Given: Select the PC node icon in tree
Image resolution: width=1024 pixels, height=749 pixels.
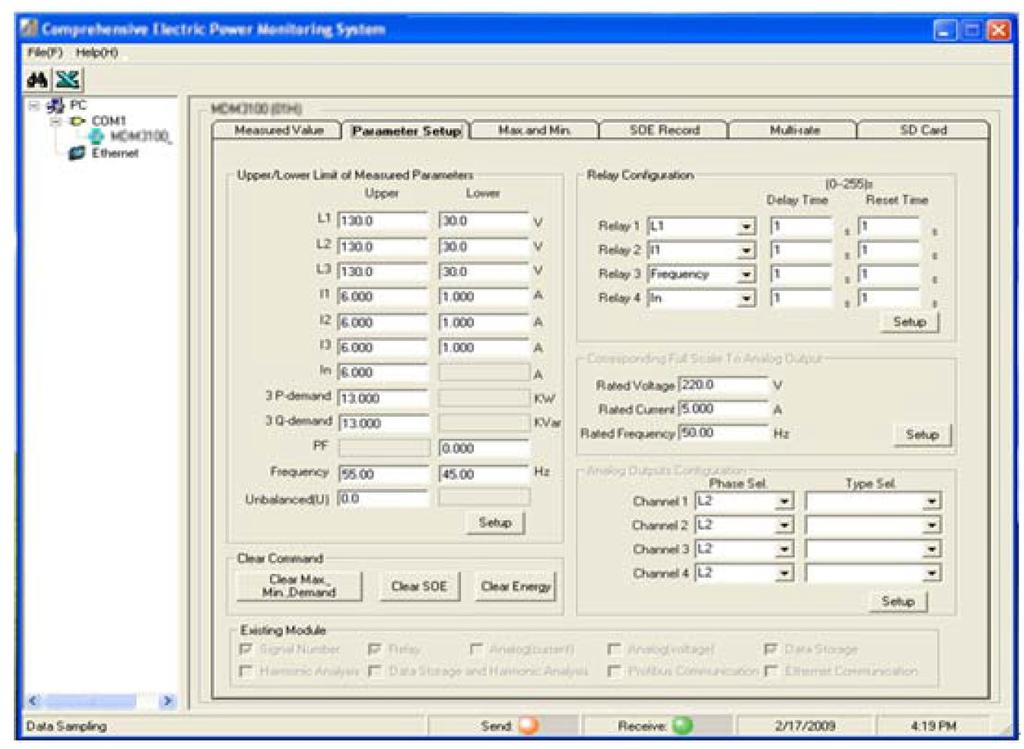Looking at the screenshot, I should point(56,105).
